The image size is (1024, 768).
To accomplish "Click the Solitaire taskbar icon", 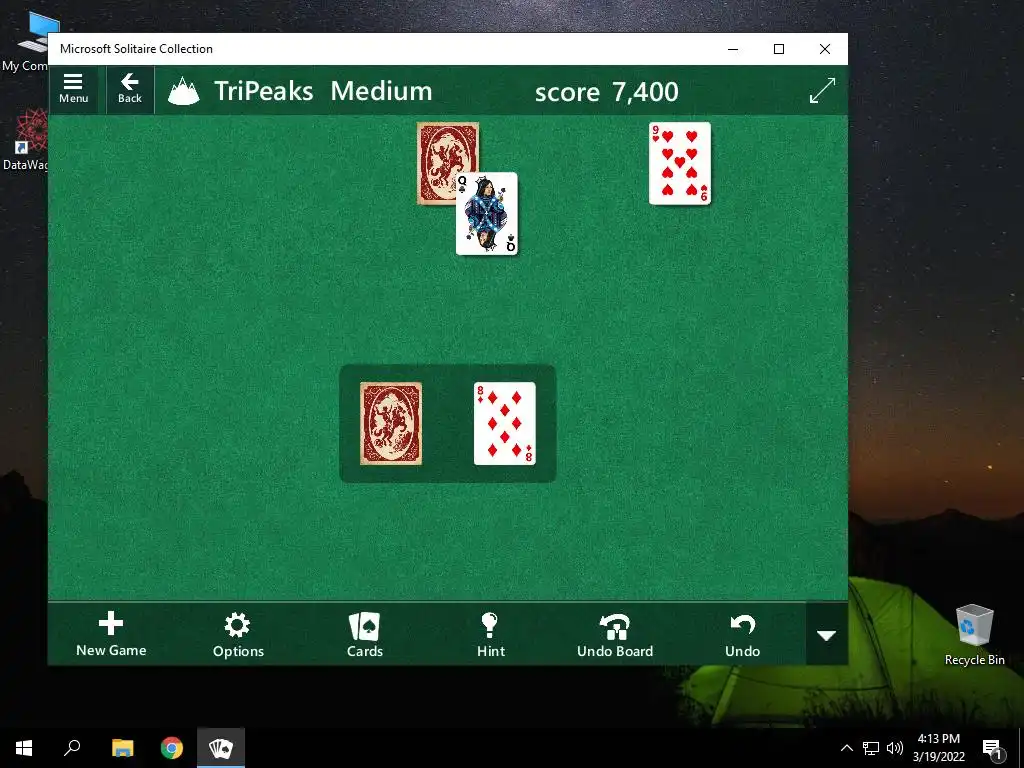I will tap(221, 748).
